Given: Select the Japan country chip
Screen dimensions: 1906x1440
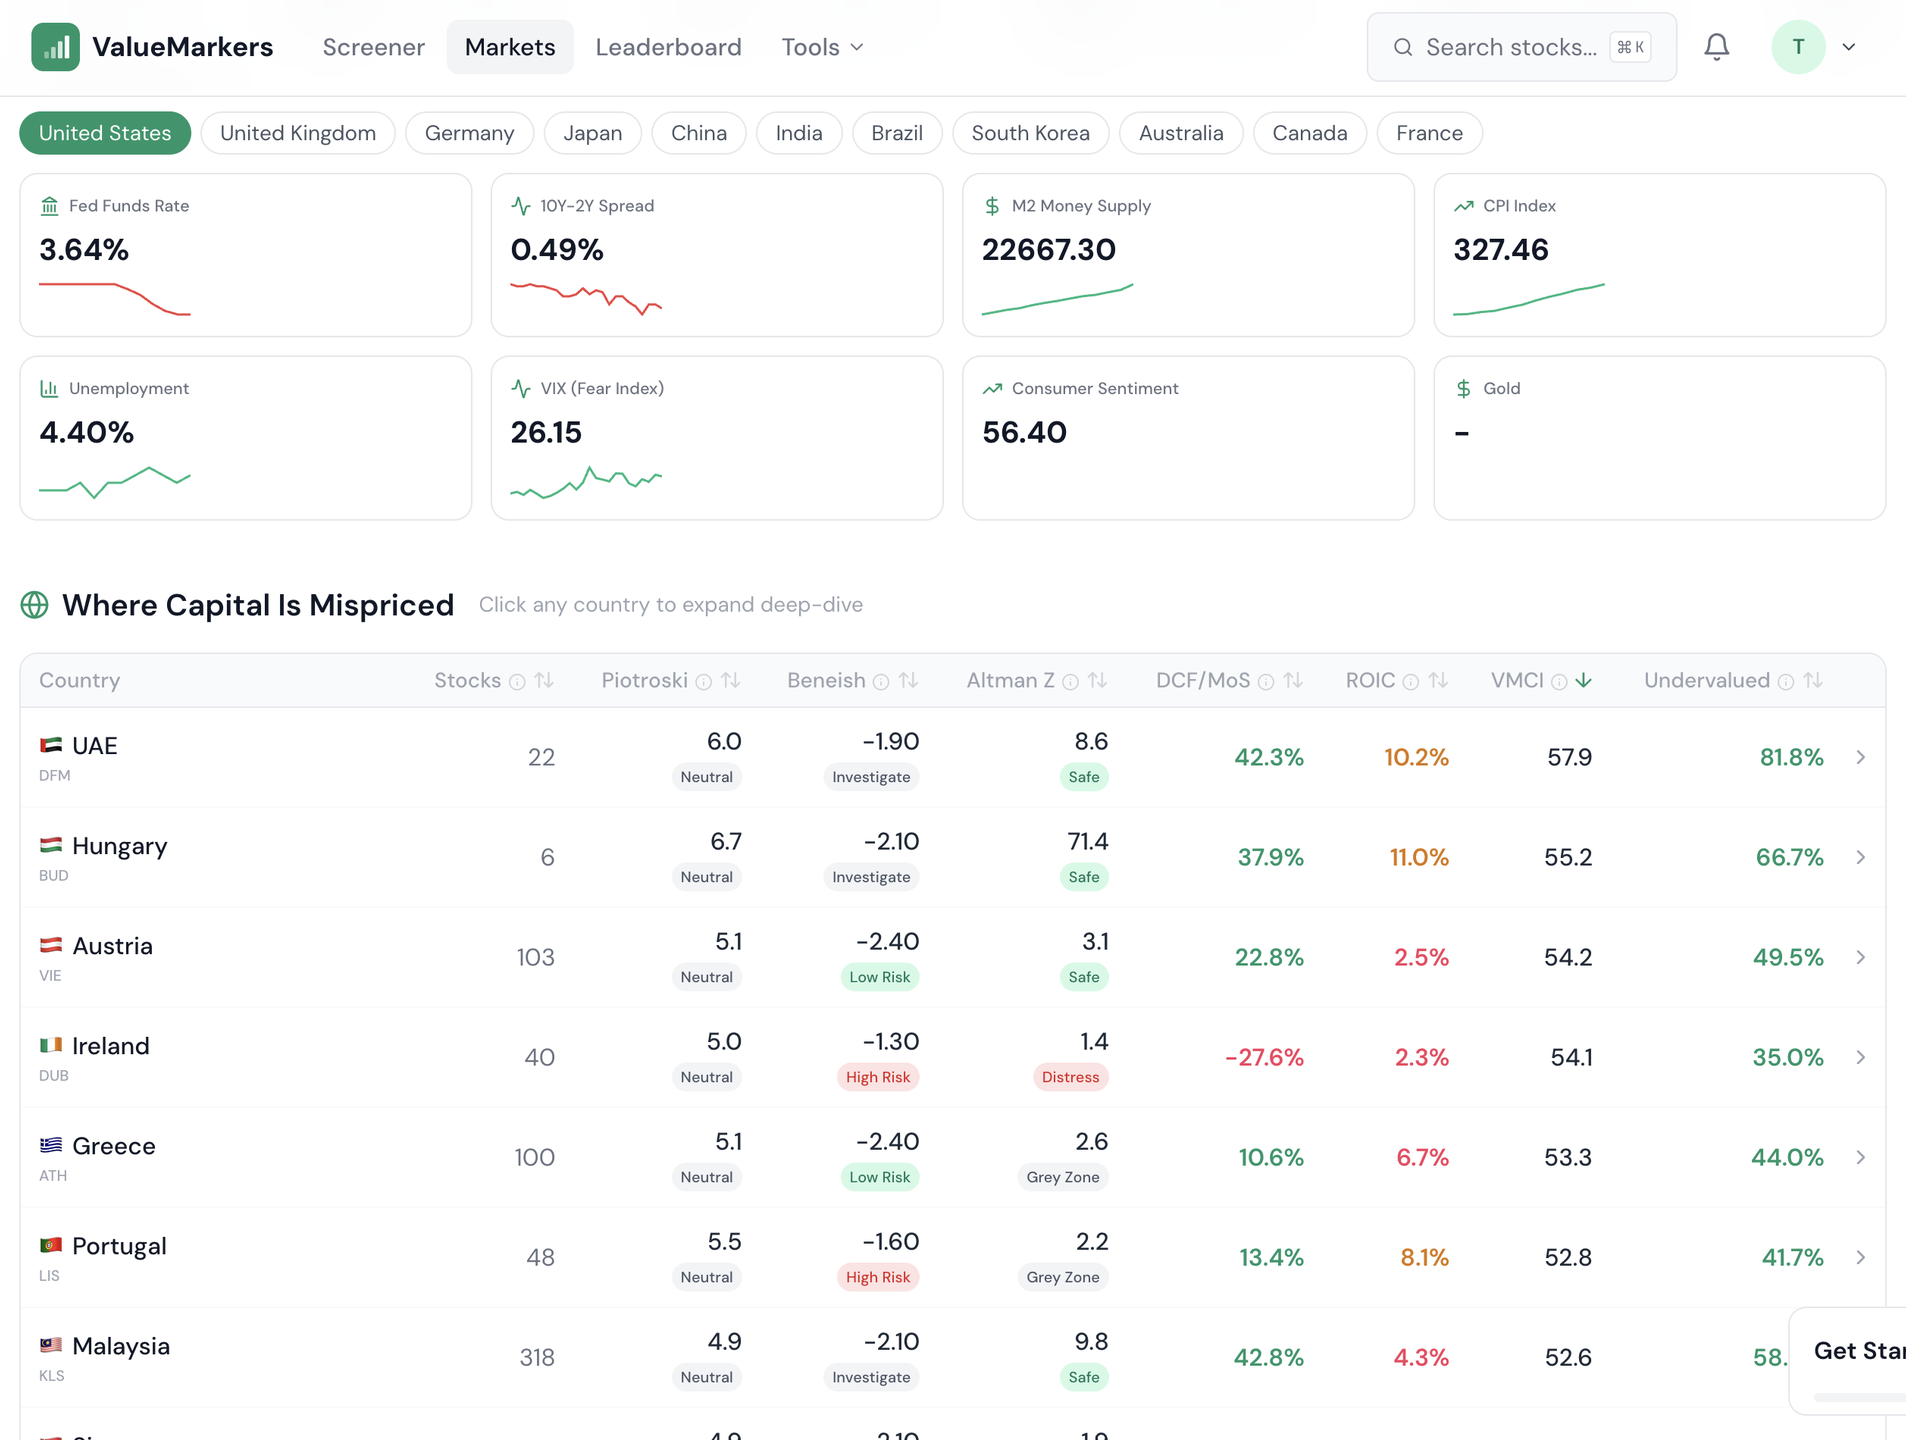Looking at the screenshot, I should tap(592, 133).
